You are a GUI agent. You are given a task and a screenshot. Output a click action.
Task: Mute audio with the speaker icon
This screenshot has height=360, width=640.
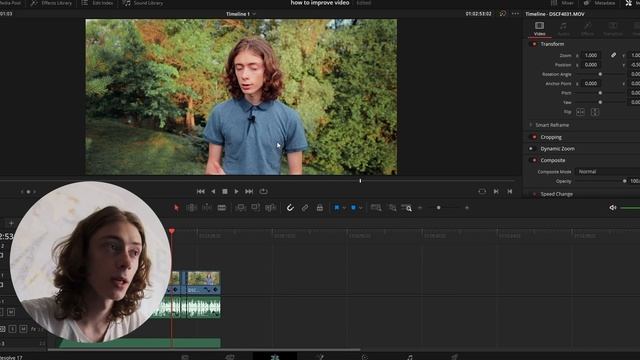click(613, 208)
